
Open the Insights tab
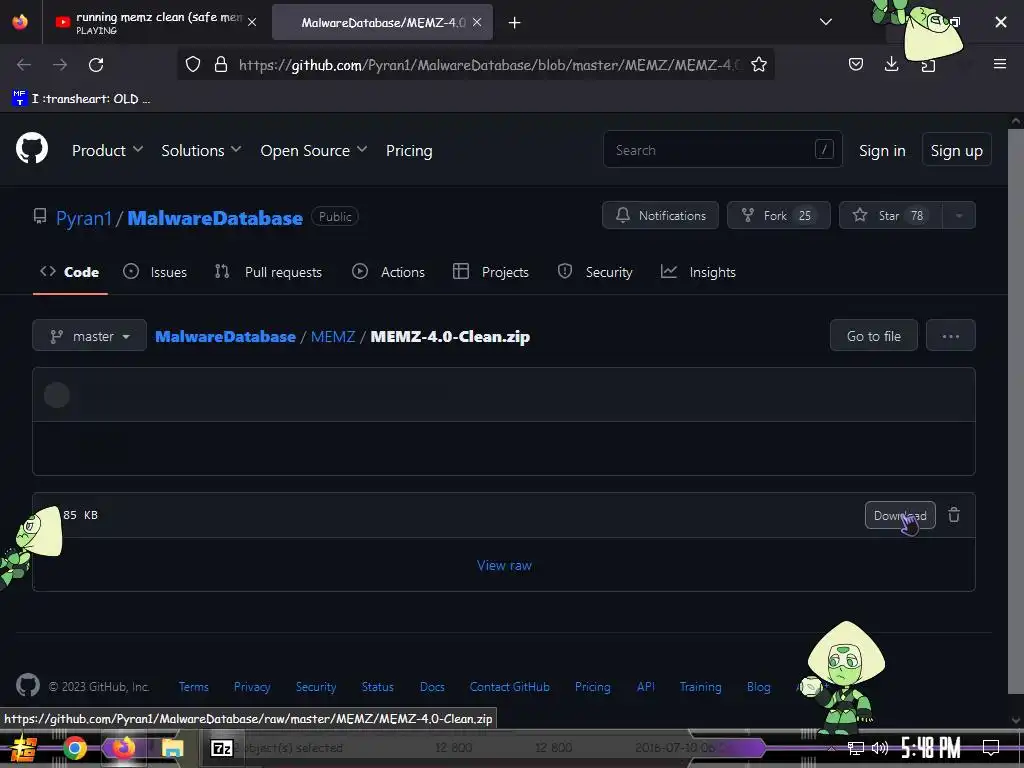(x=698, y=272)
